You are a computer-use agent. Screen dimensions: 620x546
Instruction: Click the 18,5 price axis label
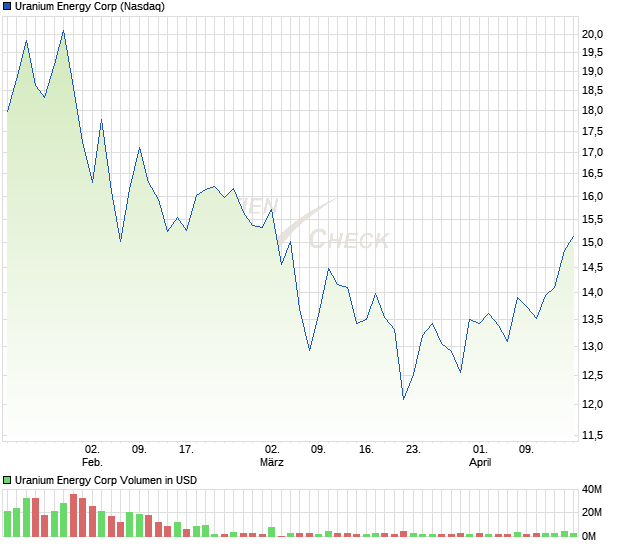[592, 91]
